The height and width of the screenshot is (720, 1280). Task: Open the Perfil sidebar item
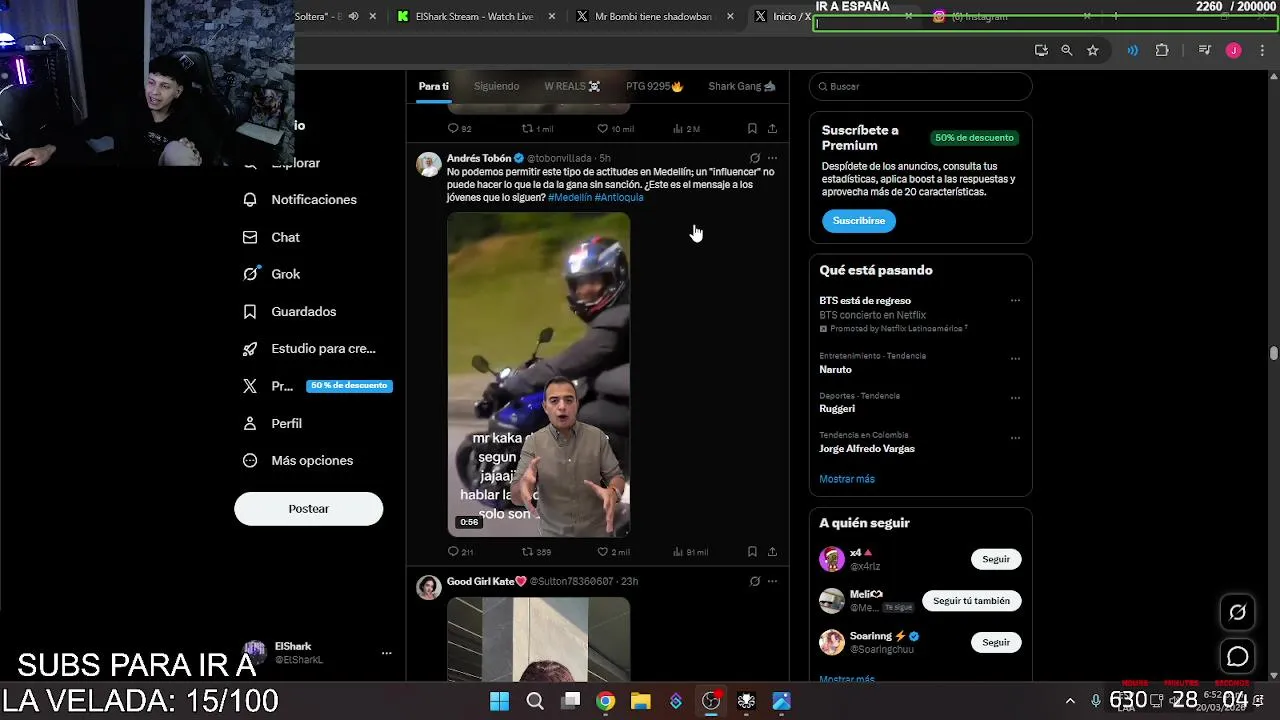(272, 424)
